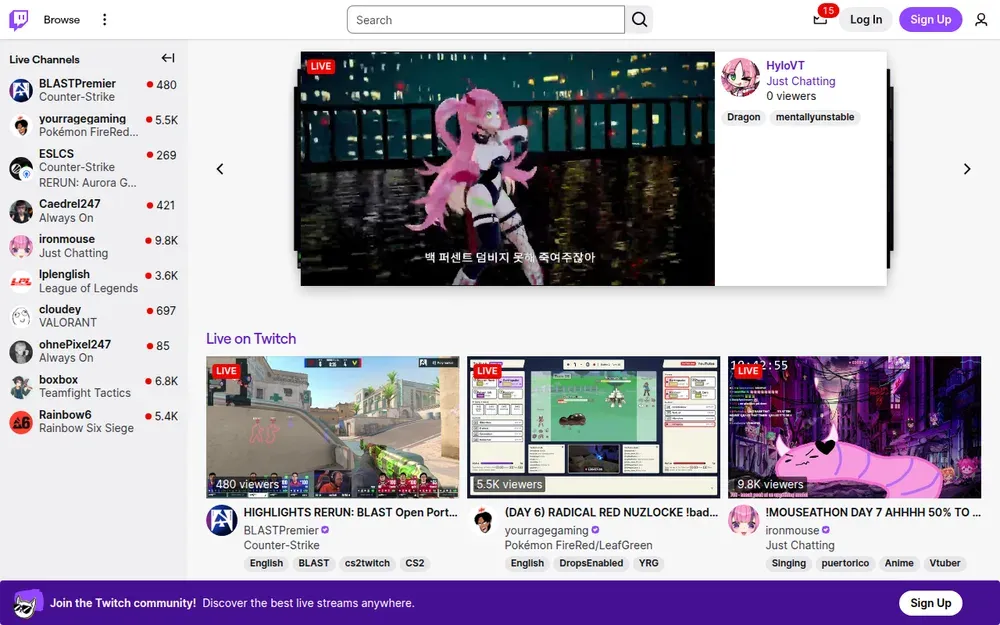
Task: Click yourragegaming avatar beside the NUZLOCKE title
Action: [483, 520]
